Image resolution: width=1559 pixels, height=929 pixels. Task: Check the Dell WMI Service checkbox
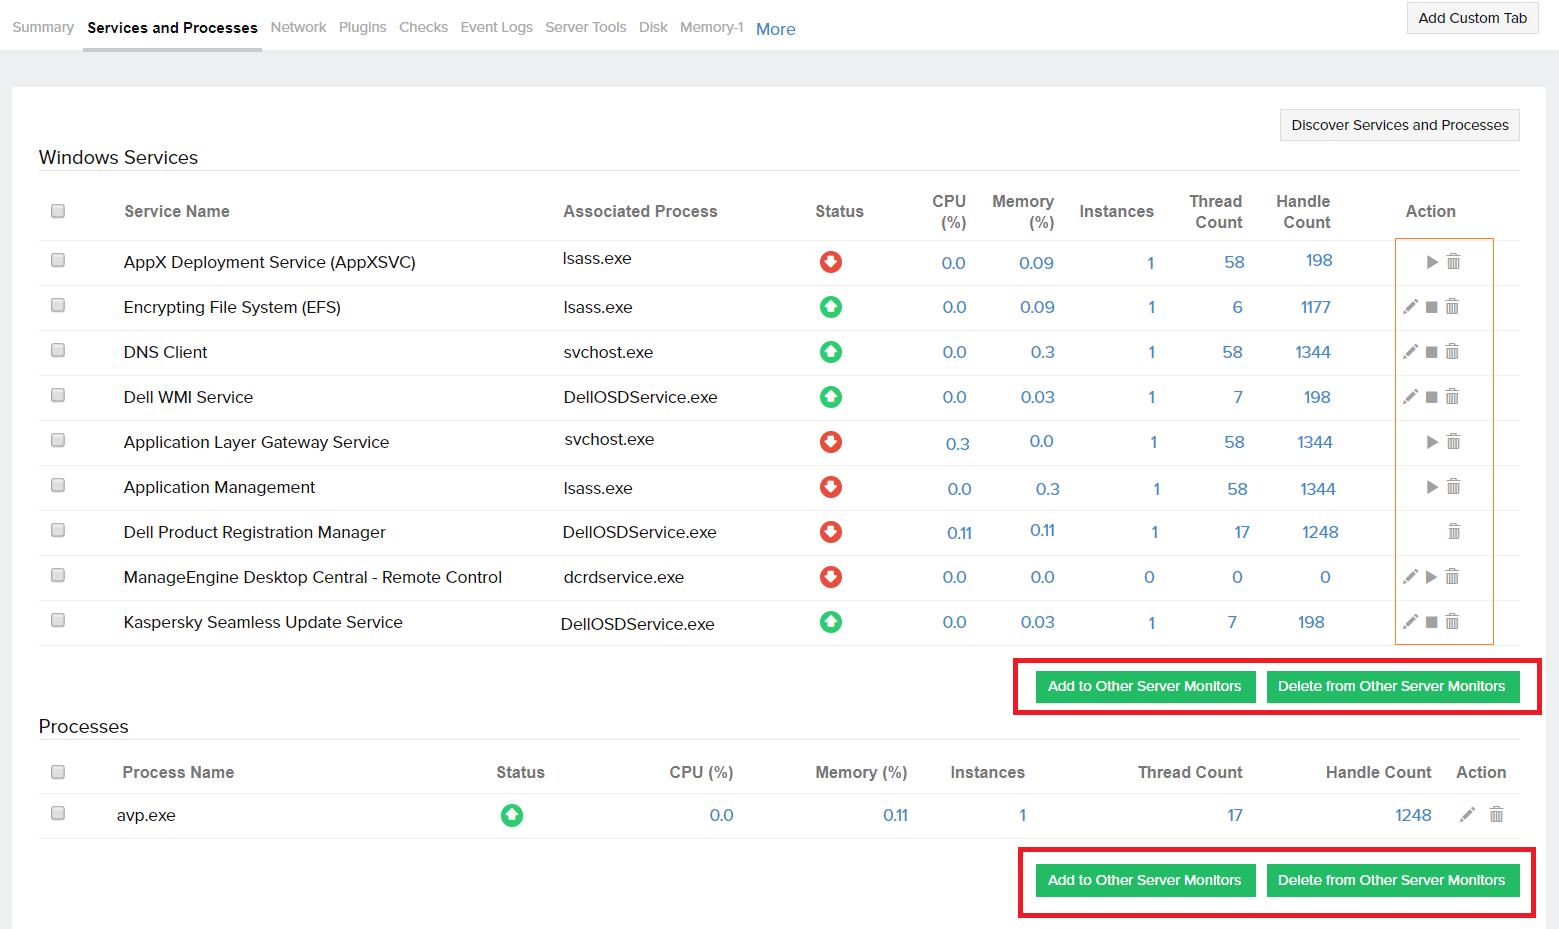[x=58, y=395]
